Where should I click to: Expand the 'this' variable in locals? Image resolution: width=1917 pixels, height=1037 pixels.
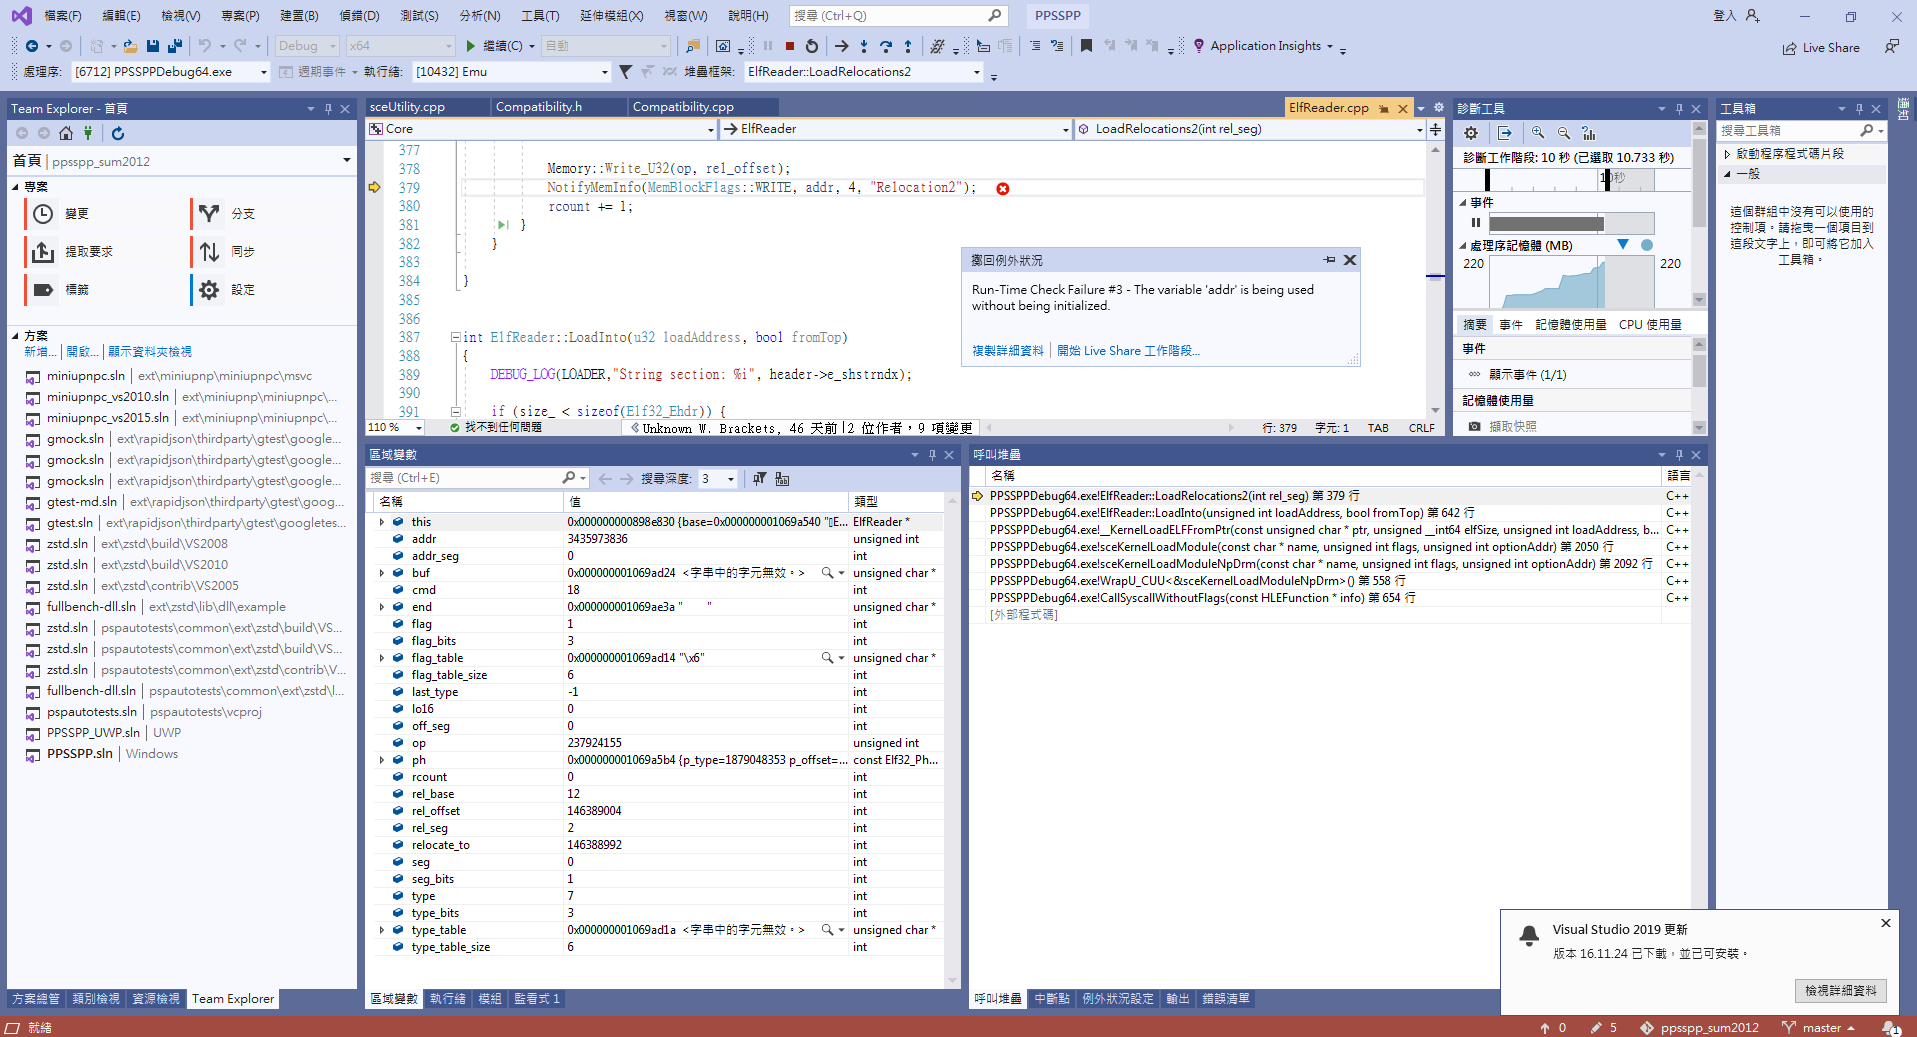(x=381, y=522)
